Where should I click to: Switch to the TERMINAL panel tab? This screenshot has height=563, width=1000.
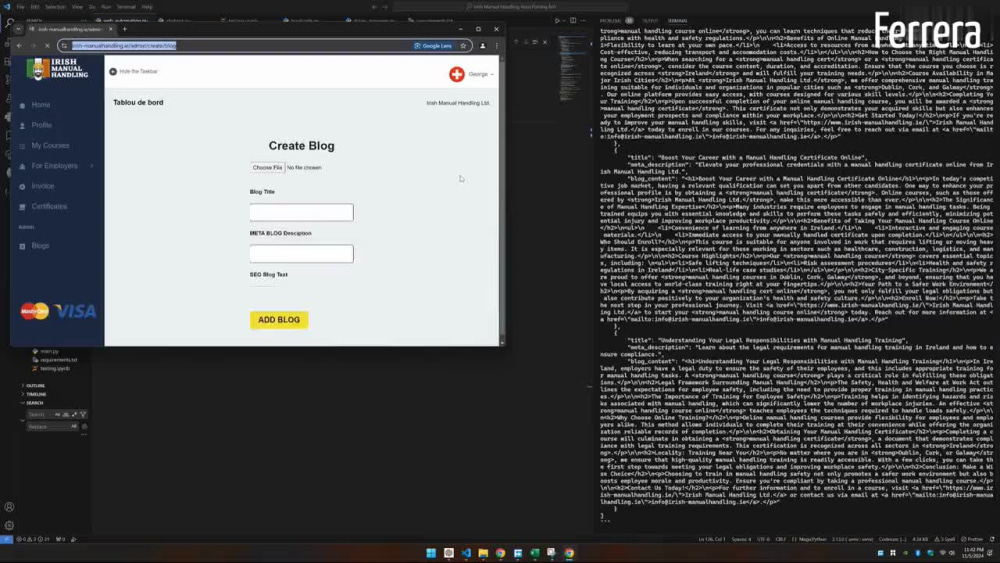tap(677, 21)
